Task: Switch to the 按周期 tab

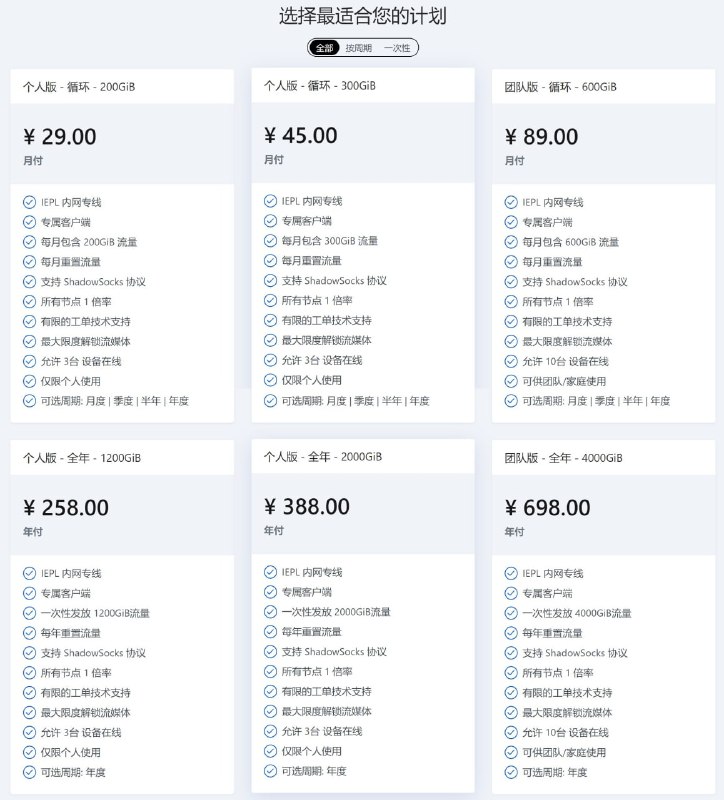Action: point(359,48)
